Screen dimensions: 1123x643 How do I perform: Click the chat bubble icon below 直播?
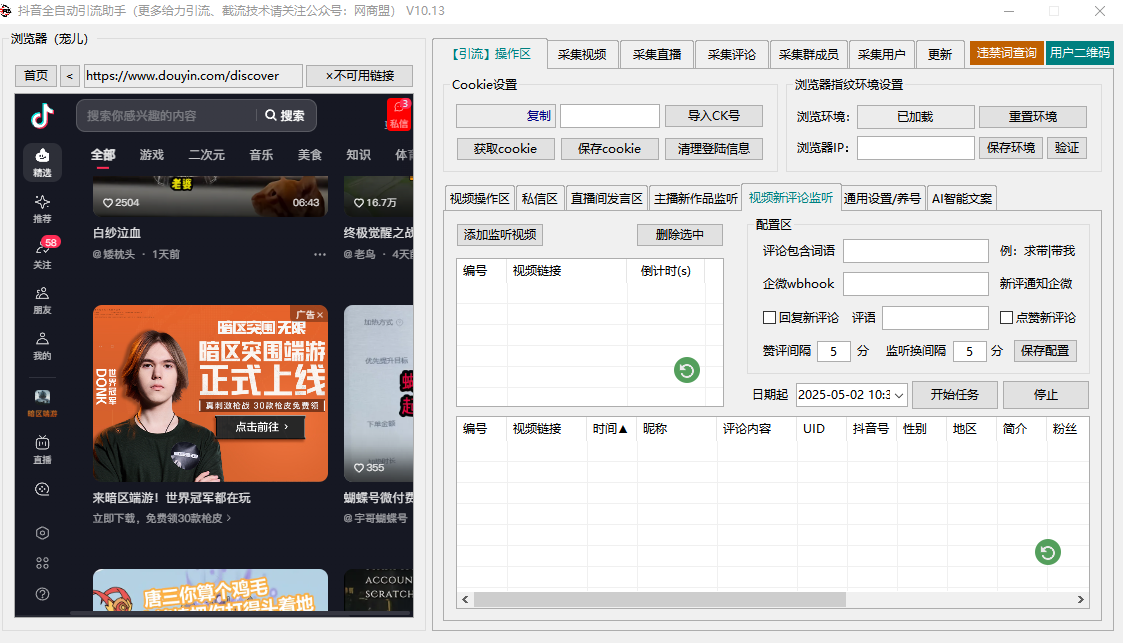(x=42, y=489)
